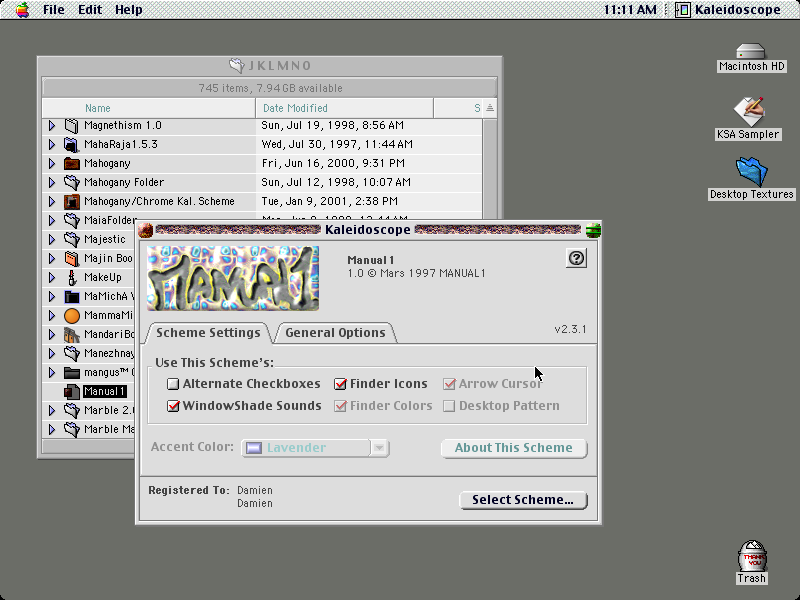800x600 pixels.
Task: Select the KSA Sampler desktop icon
Action: pos(748,118)
